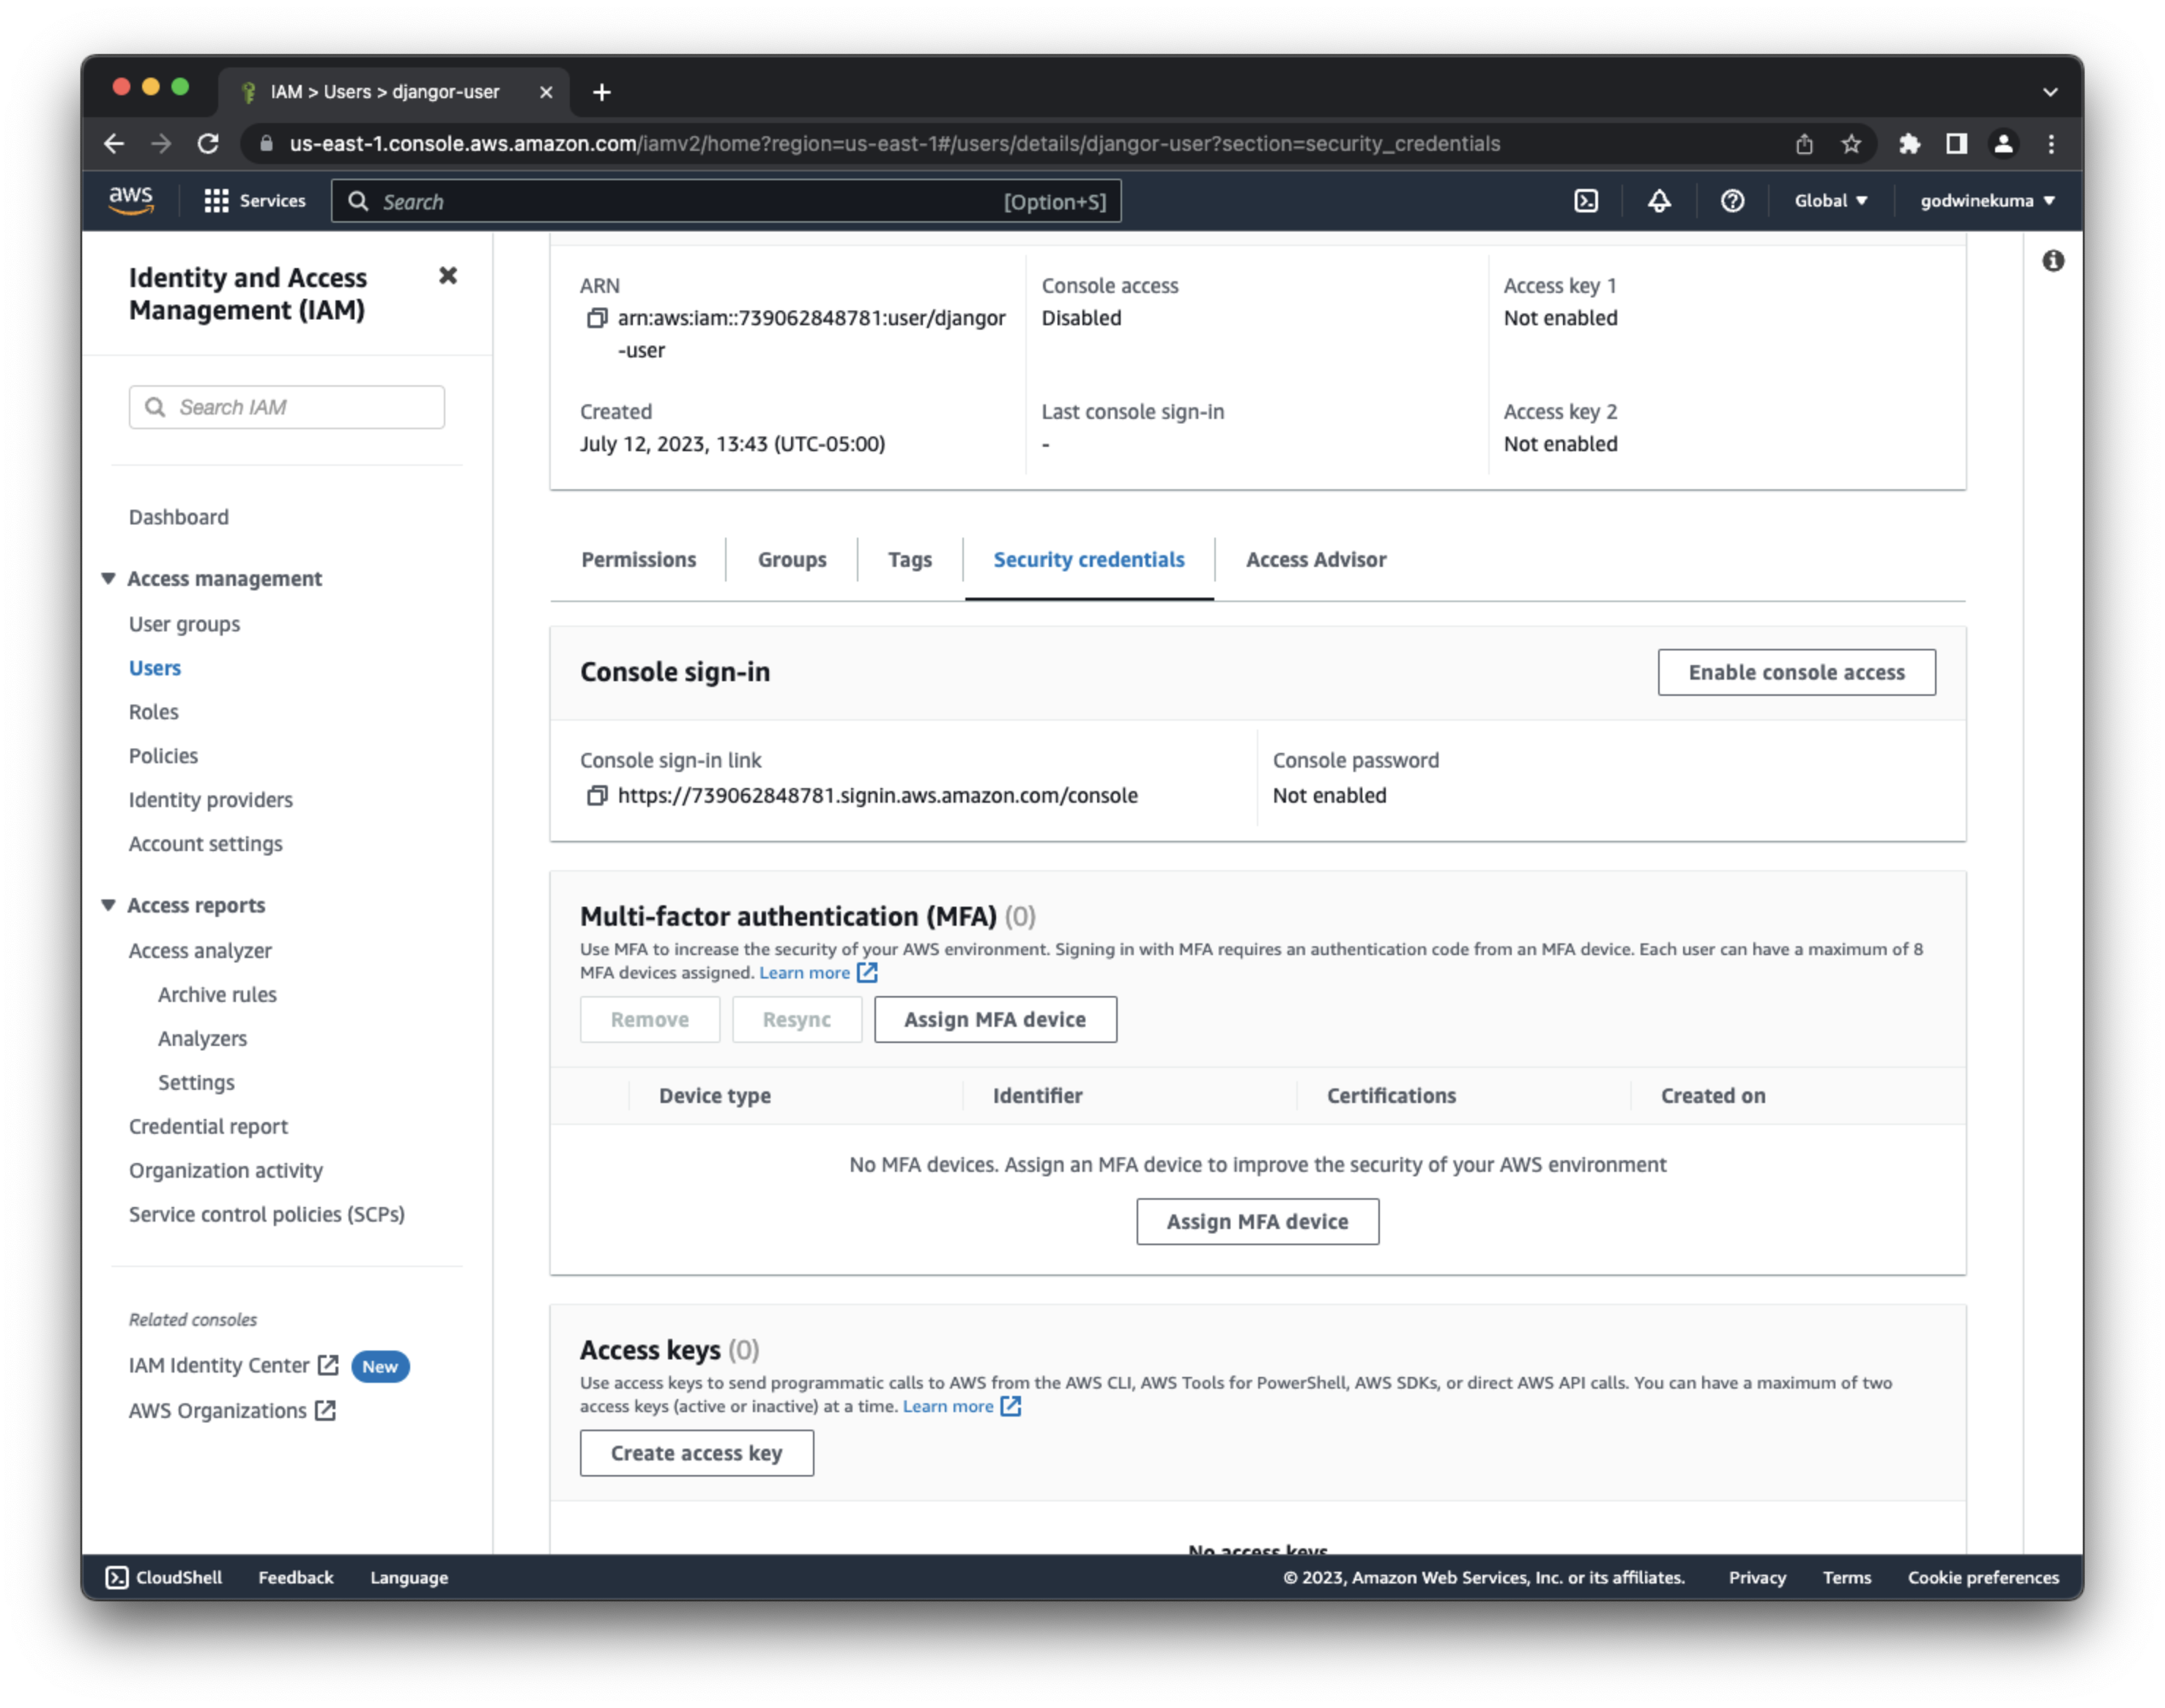Open the info panel icon at right
The height and width of the screenshot is (1708, 2165).
(x=2053, y=261)
